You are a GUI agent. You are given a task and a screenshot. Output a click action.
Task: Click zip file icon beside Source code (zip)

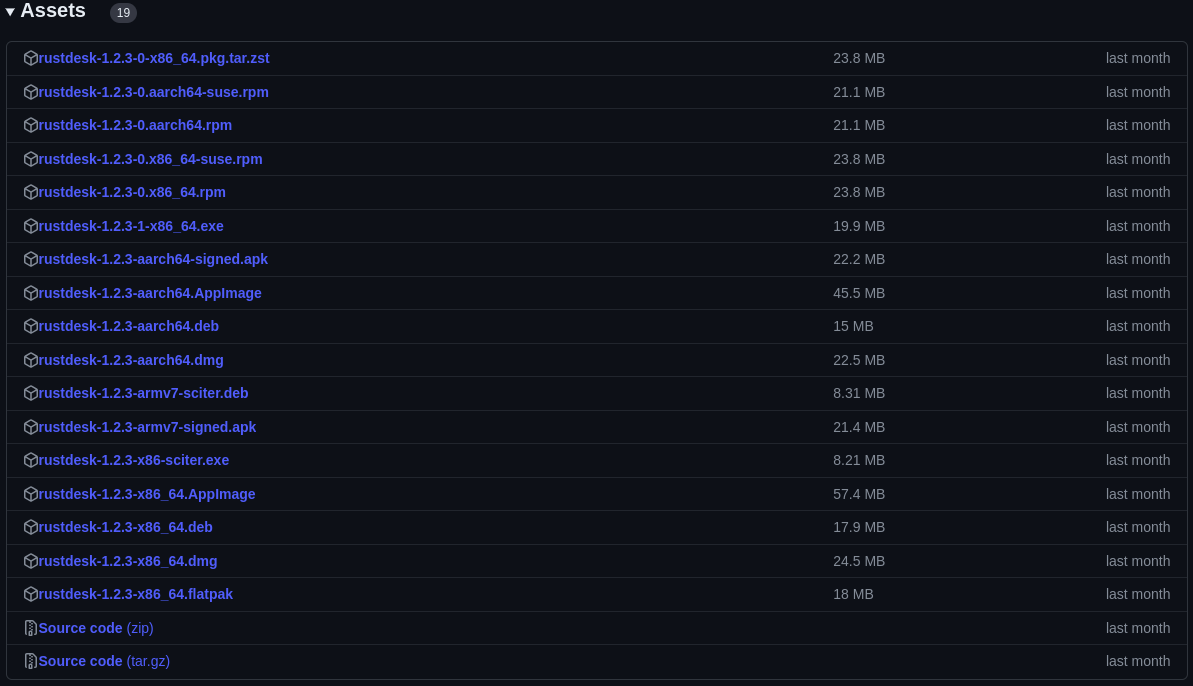tap(31, 628)
